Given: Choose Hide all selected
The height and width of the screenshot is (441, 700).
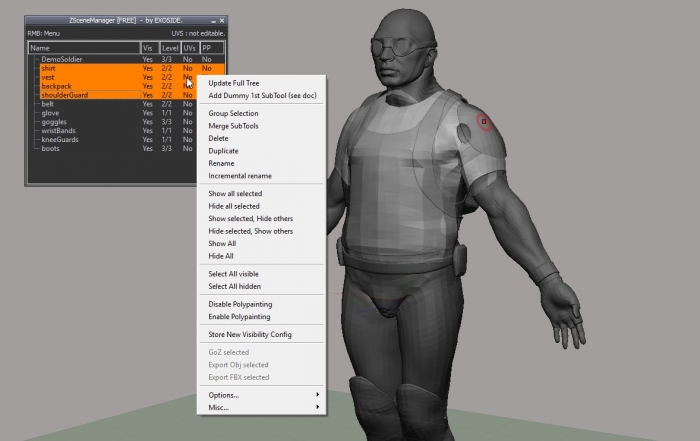Looking at the screenshot, I should click(x=233, y=206).
